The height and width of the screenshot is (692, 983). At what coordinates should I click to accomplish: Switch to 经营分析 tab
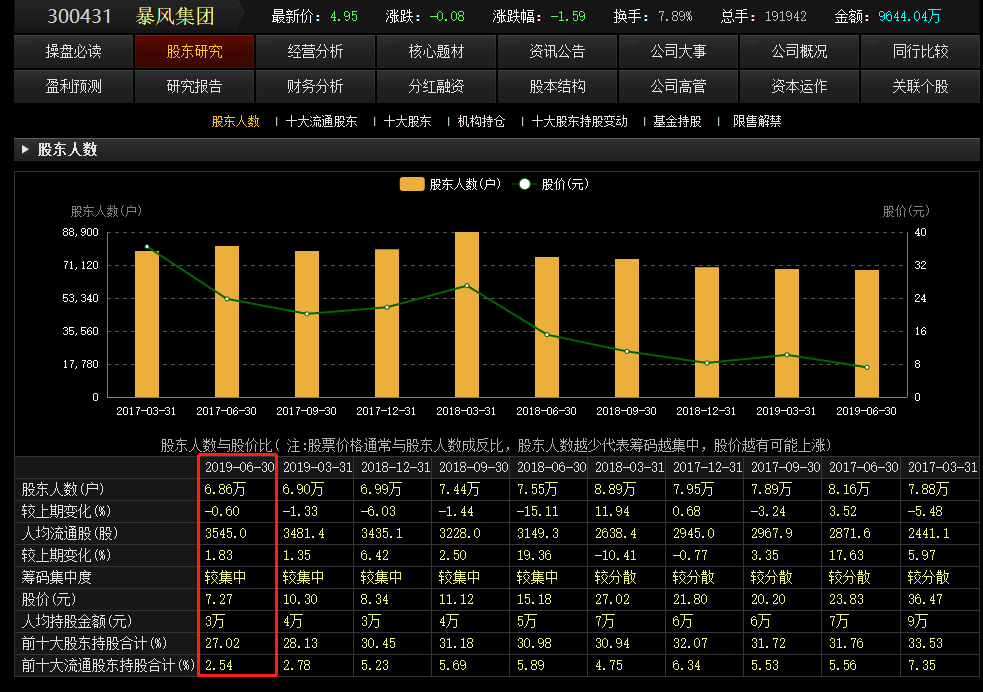click(x=315, y=51)
